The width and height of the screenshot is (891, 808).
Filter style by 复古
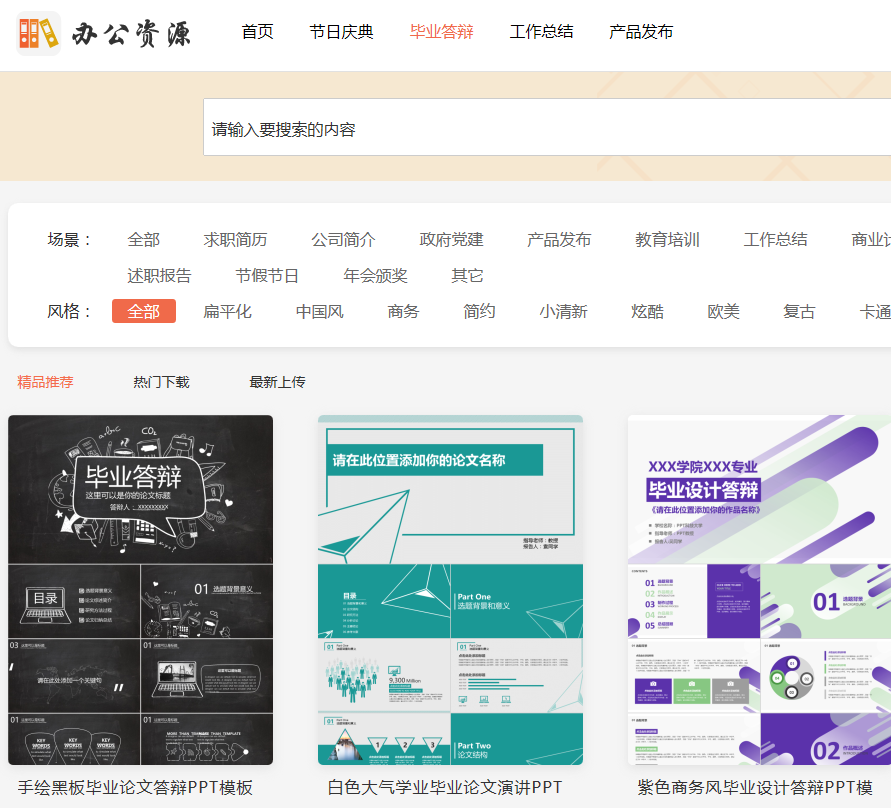click(x=799, y=311)
